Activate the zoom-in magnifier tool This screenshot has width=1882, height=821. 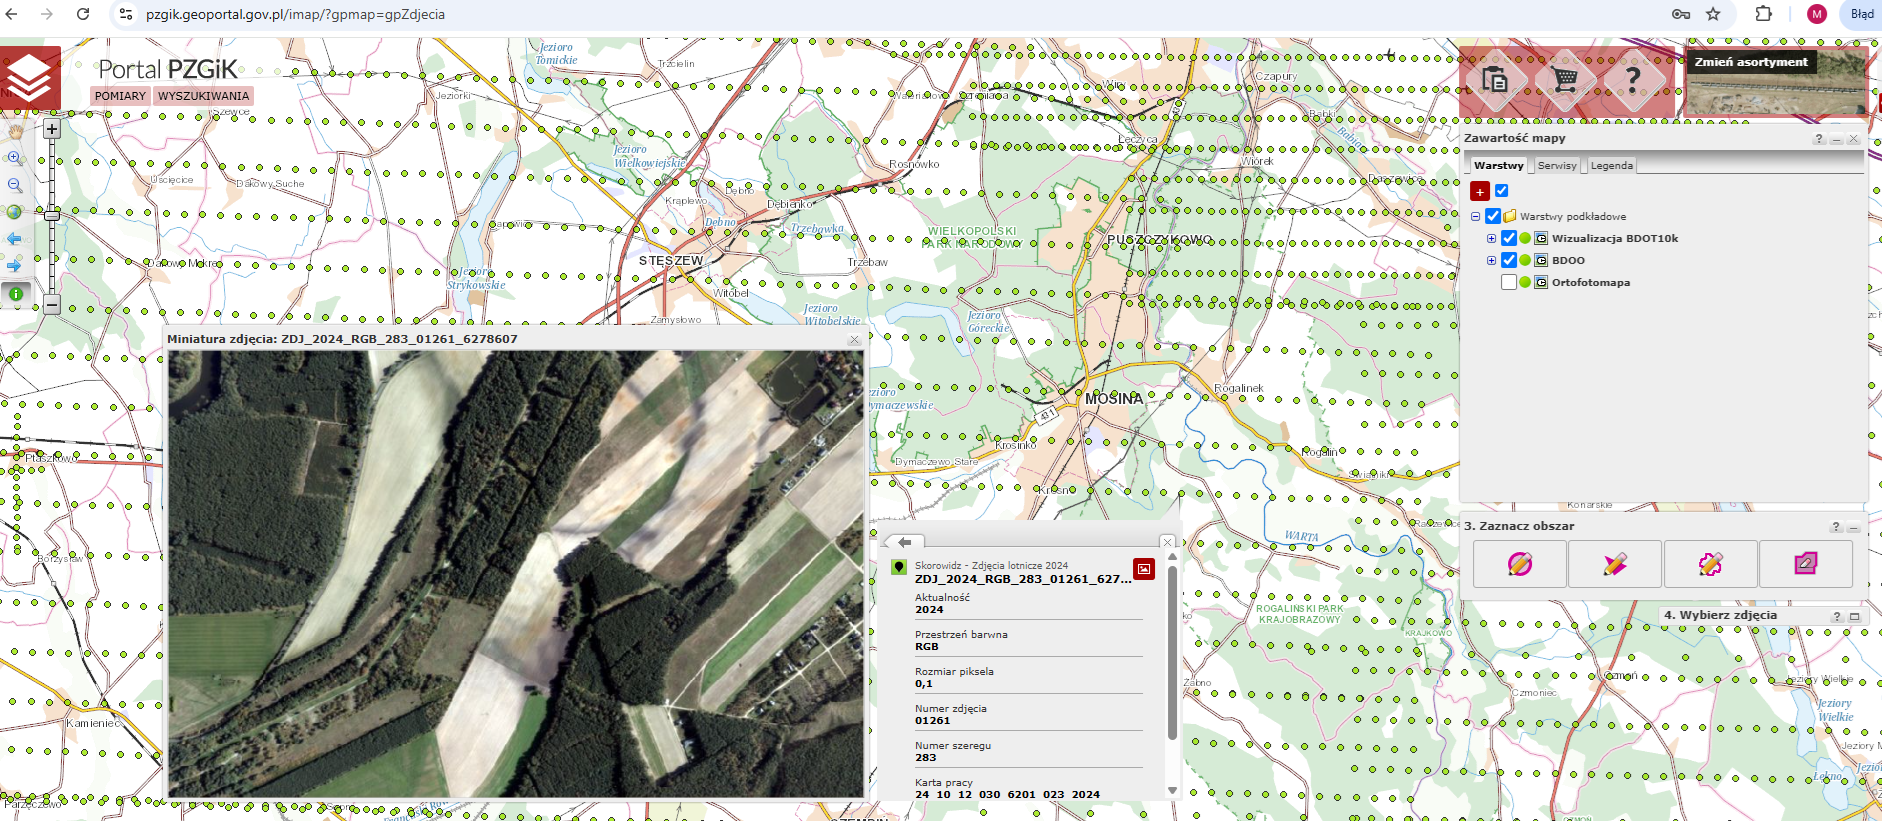[15, 158]
